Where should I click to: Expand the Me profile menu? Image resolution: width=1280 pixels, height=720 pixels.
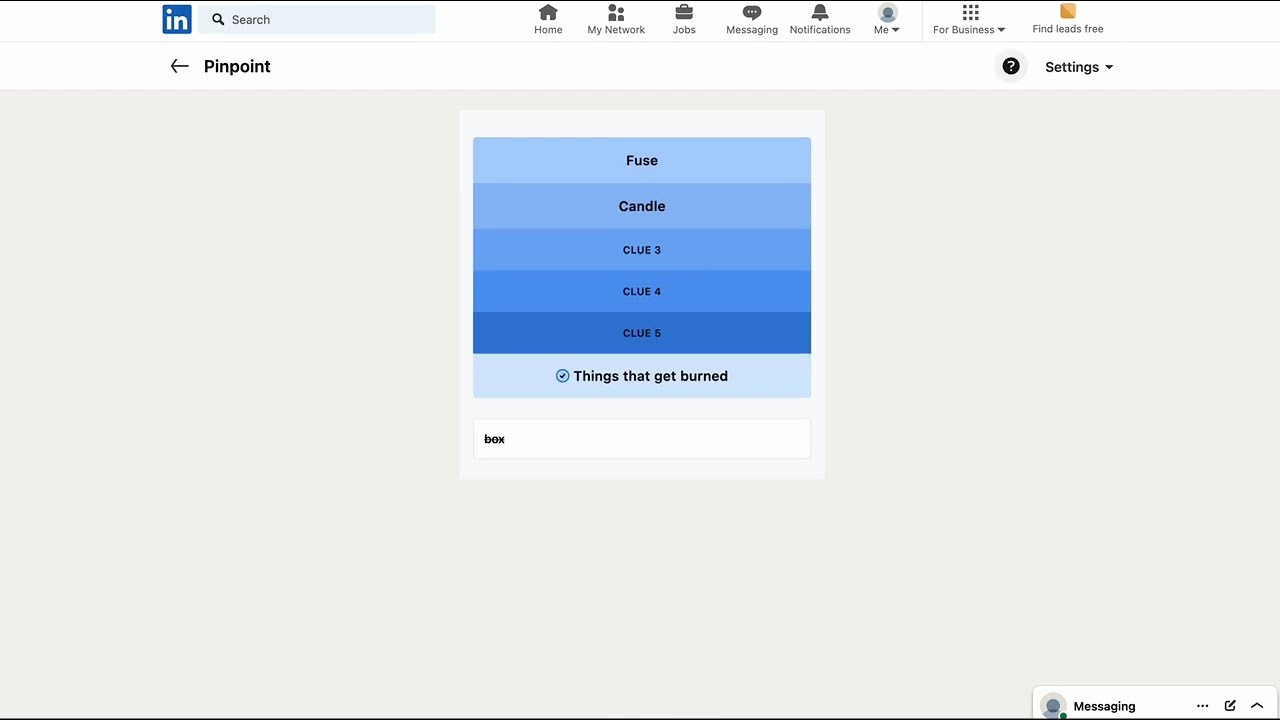(887, 20)
